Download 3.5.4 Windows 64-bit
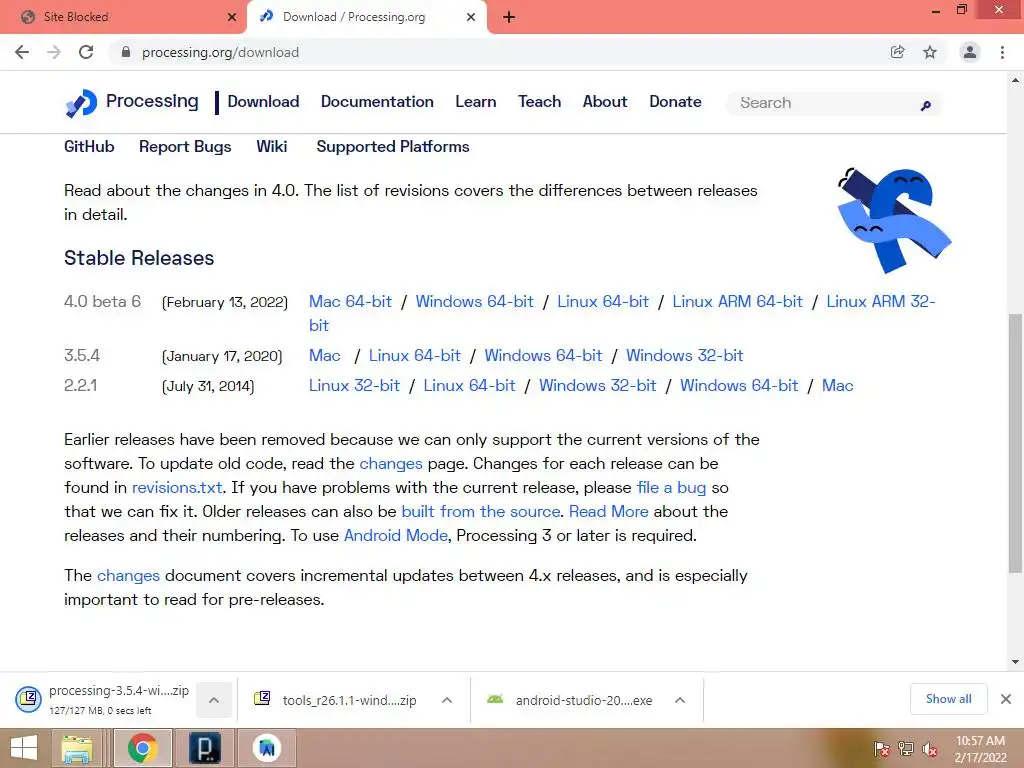This screenshot has height=768, width=1024. (x=543, y=356)
